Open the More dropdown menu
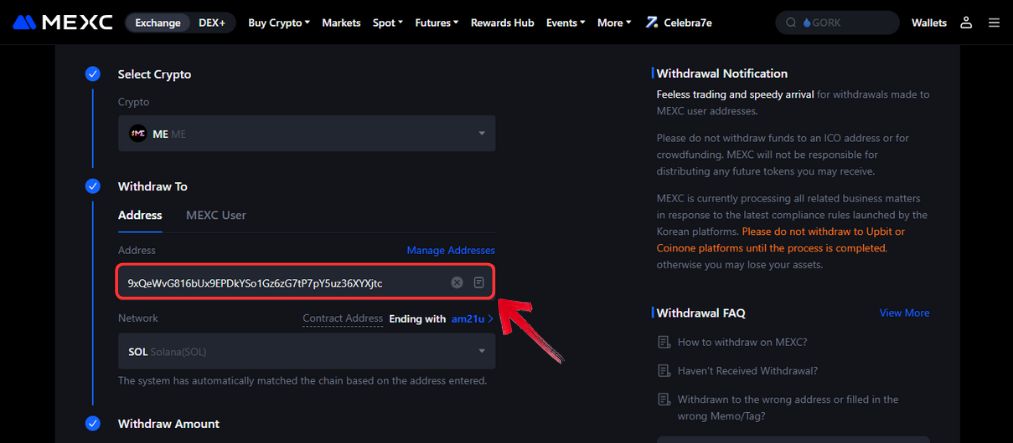Viewport: 1013px width, 443px height. 614,23
